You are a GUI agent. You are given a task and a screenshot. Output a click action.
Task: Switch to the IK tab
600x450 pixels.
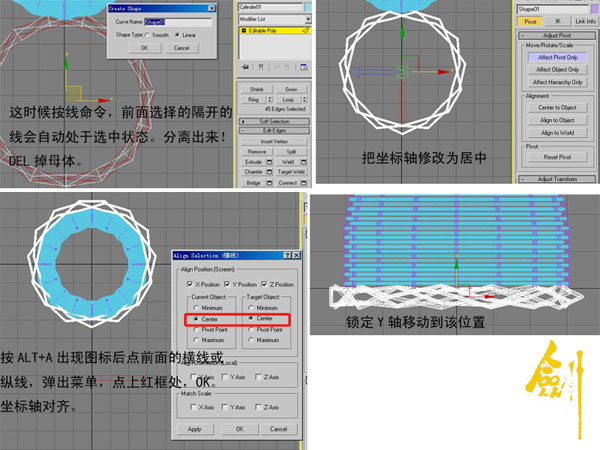tap(558, 21)
